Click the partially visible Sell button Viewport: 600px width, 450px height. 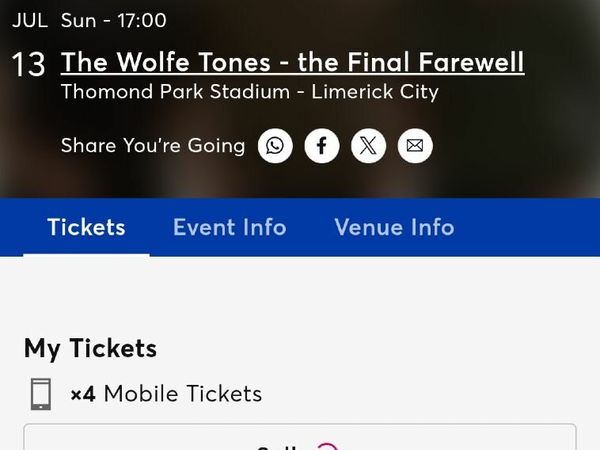point(300,437)
